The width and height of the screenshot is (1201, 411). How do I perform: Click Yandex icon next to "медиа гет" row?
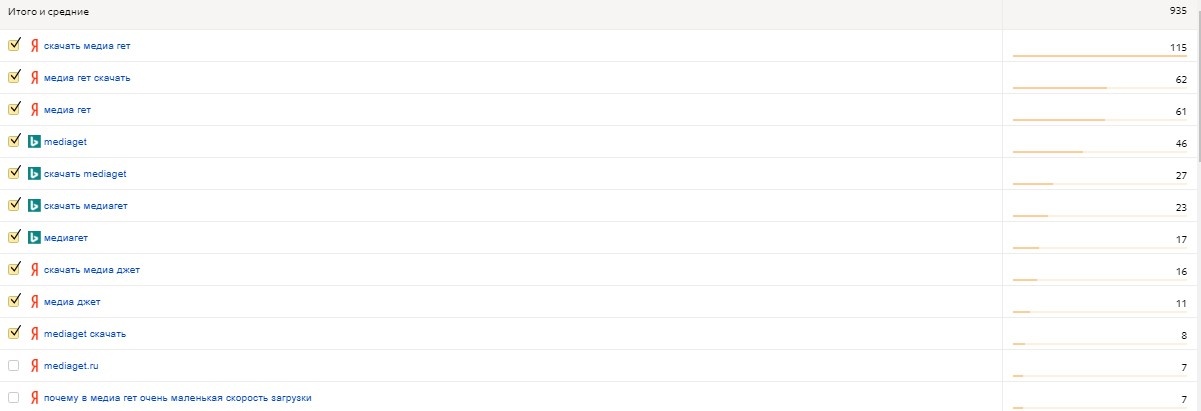(34, 110)
